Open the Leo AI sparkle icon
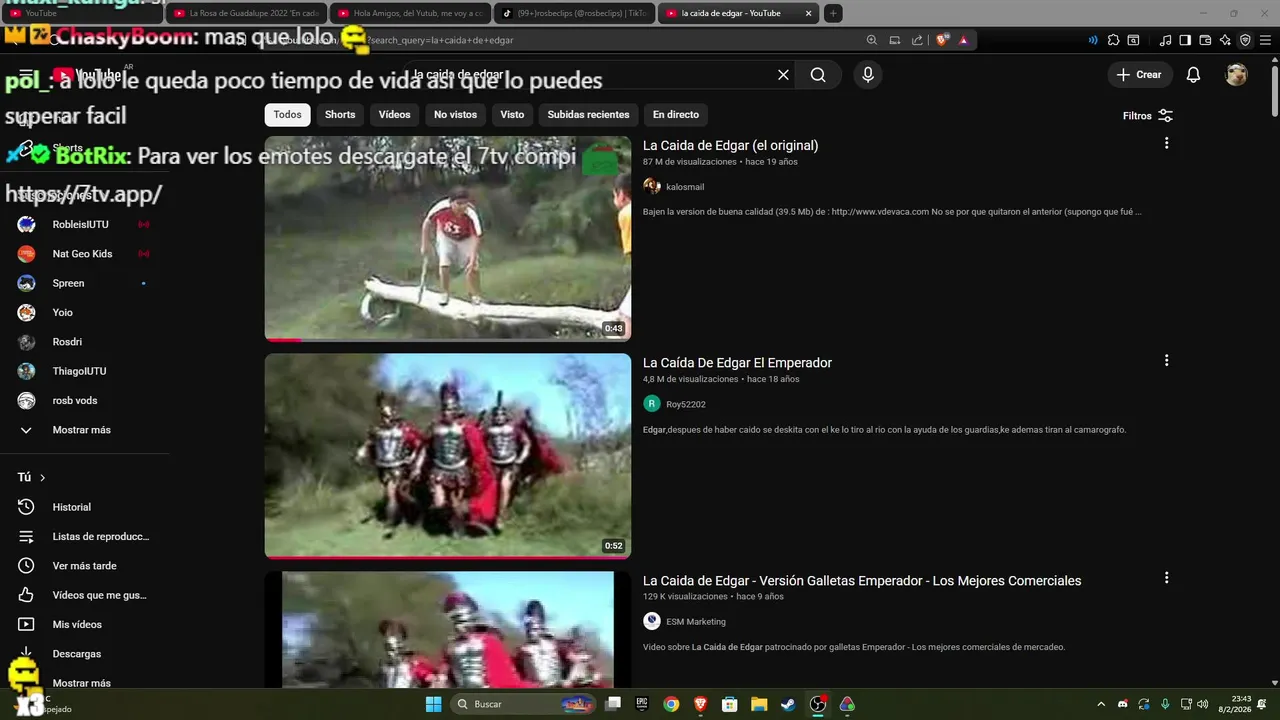 point(1225,40)
